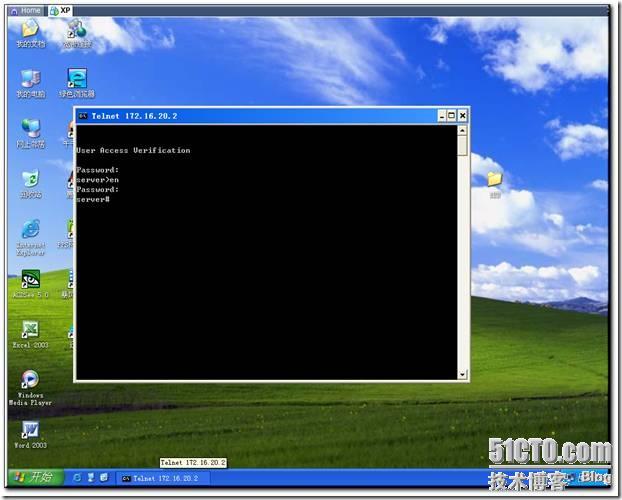Click the Telnet window title-bar console icon
622x500 pixels.
tap(83, 116)
